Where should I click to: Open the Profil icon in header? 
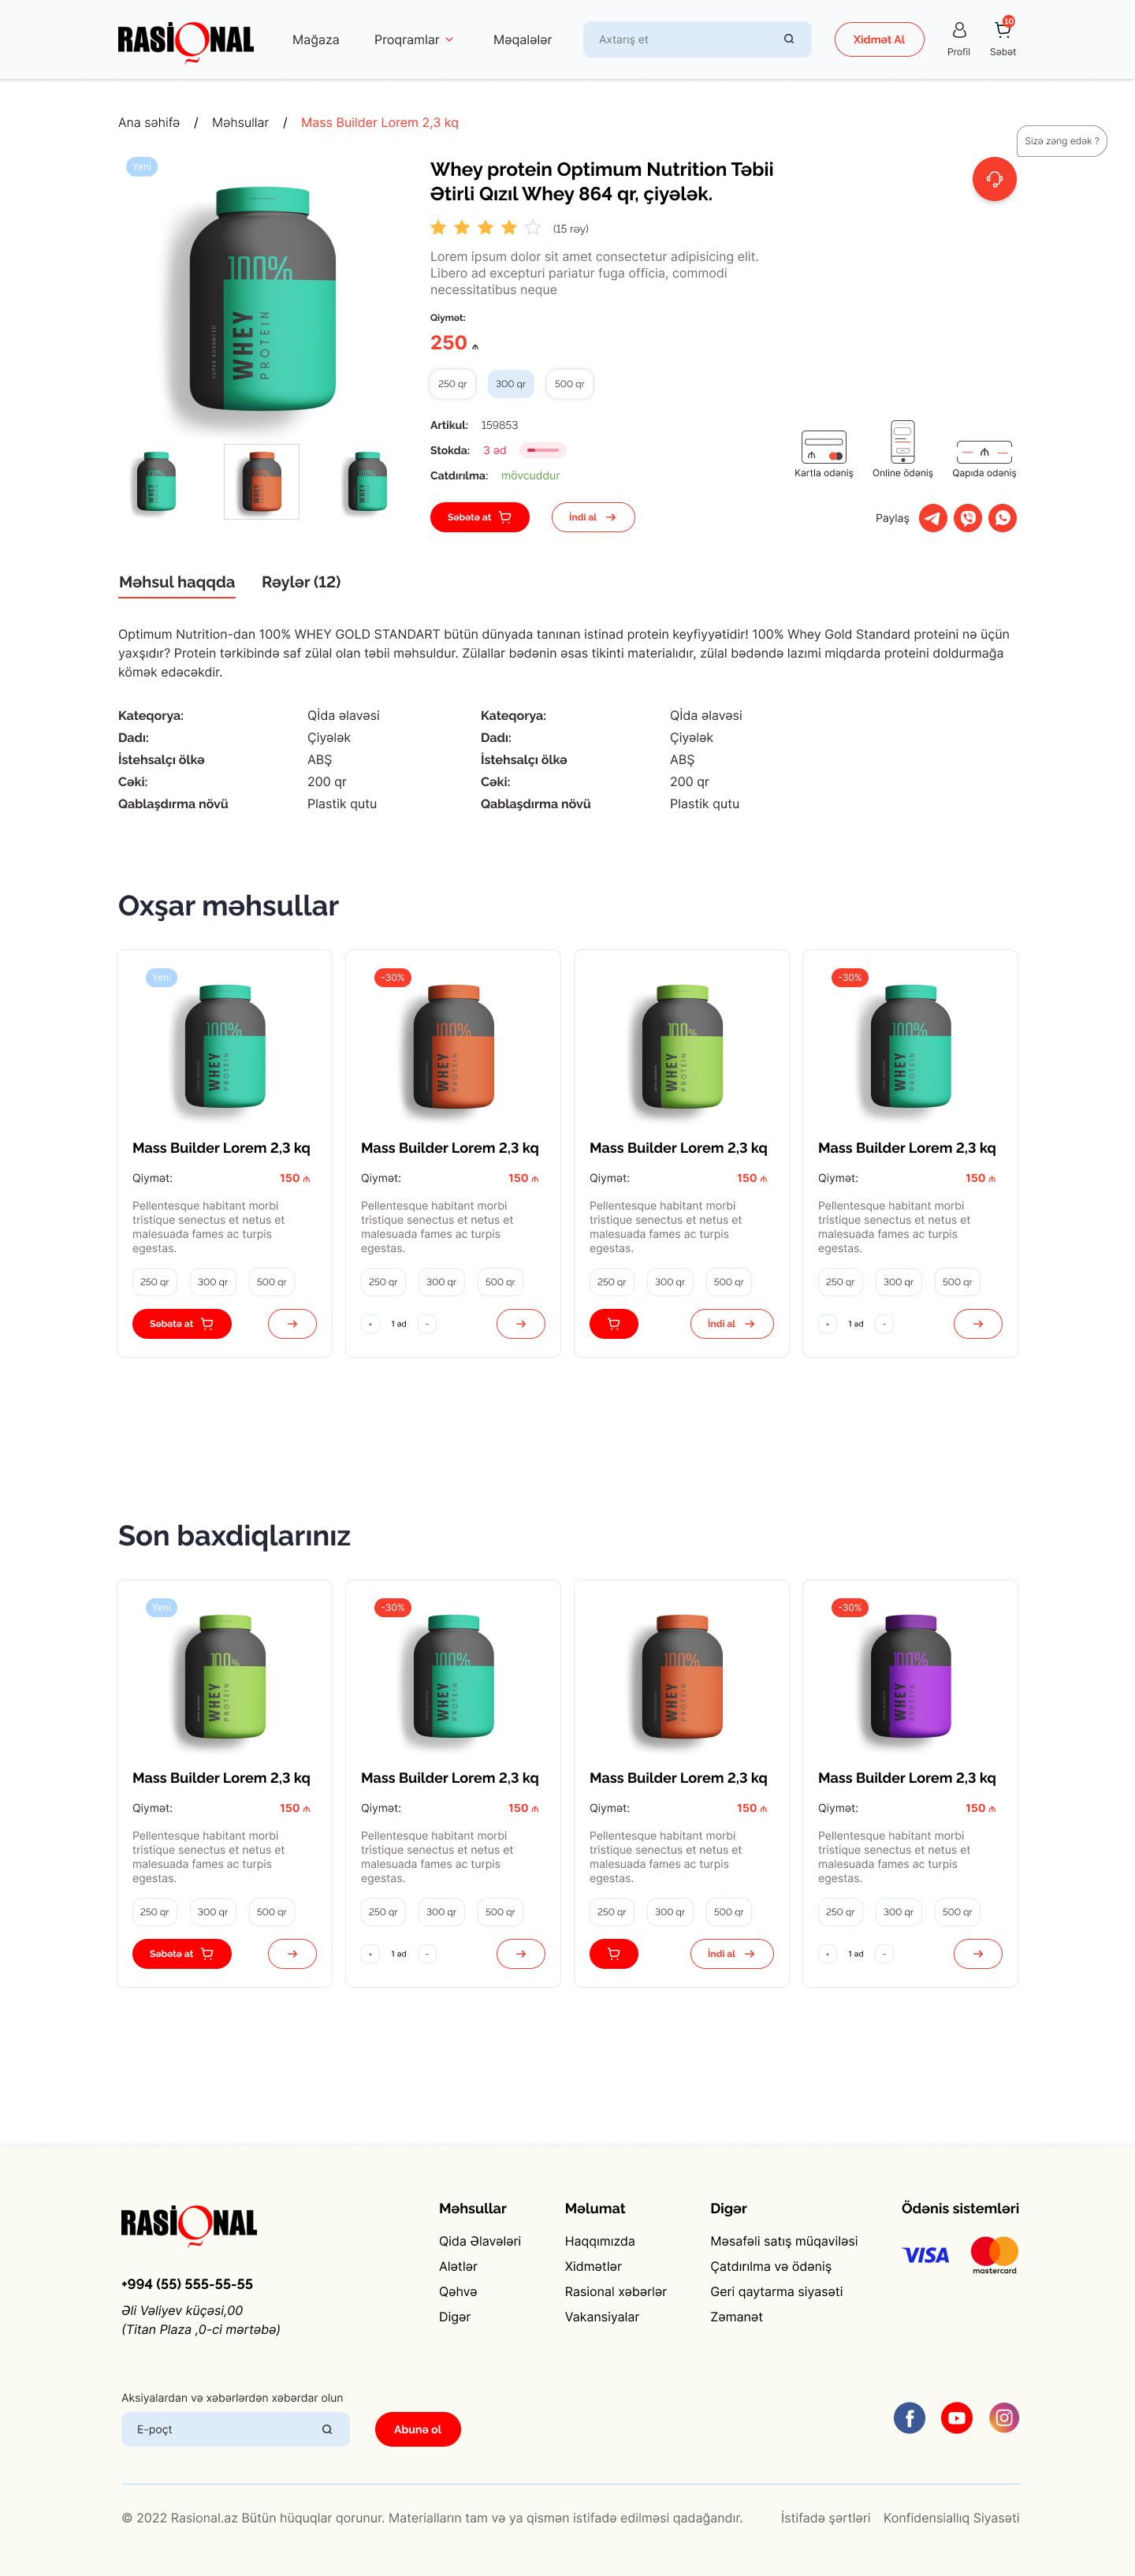click(958, 31)
